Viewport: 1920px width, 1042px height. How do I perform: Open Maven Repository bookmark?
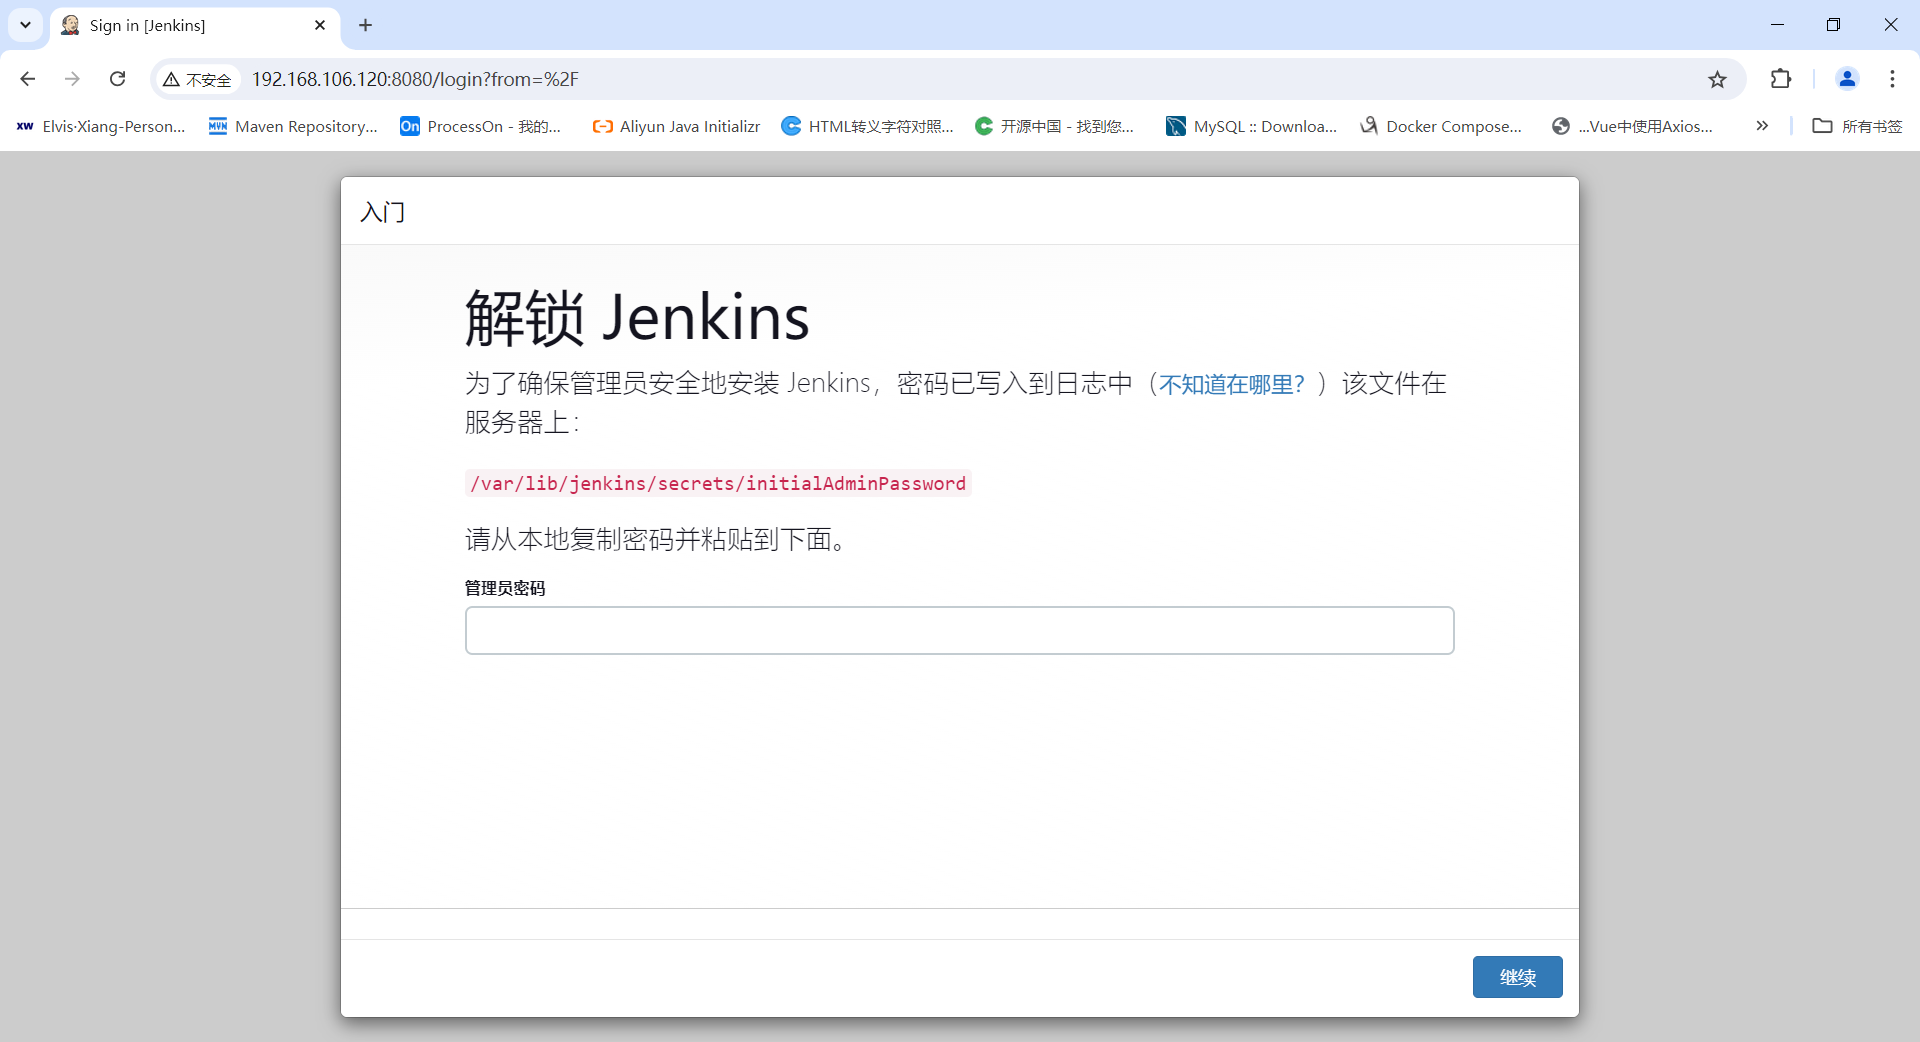tap(293, 126)
